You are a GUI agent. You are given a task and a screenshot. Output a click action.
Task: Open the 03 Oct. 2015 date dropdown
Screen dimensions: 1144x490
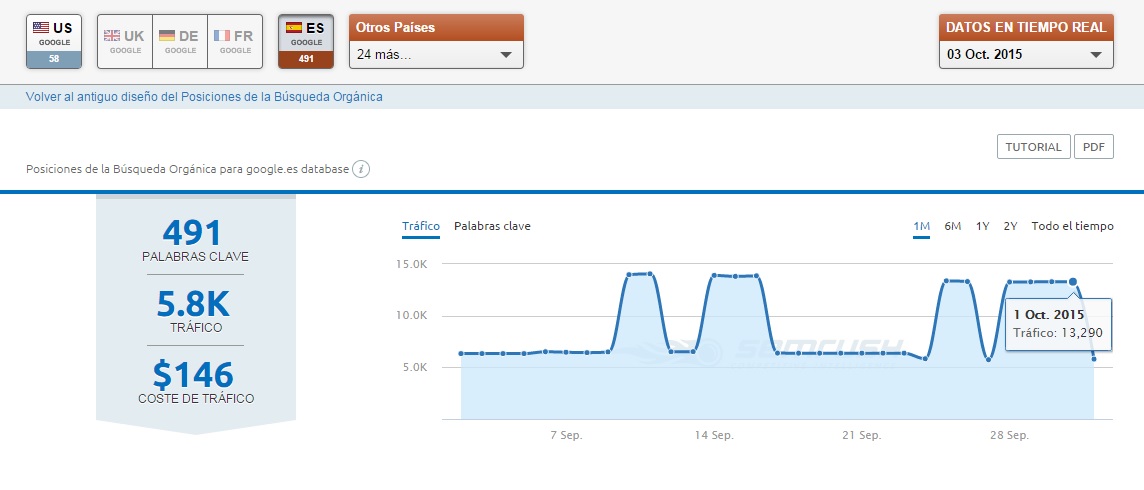tap(1026, 54)
